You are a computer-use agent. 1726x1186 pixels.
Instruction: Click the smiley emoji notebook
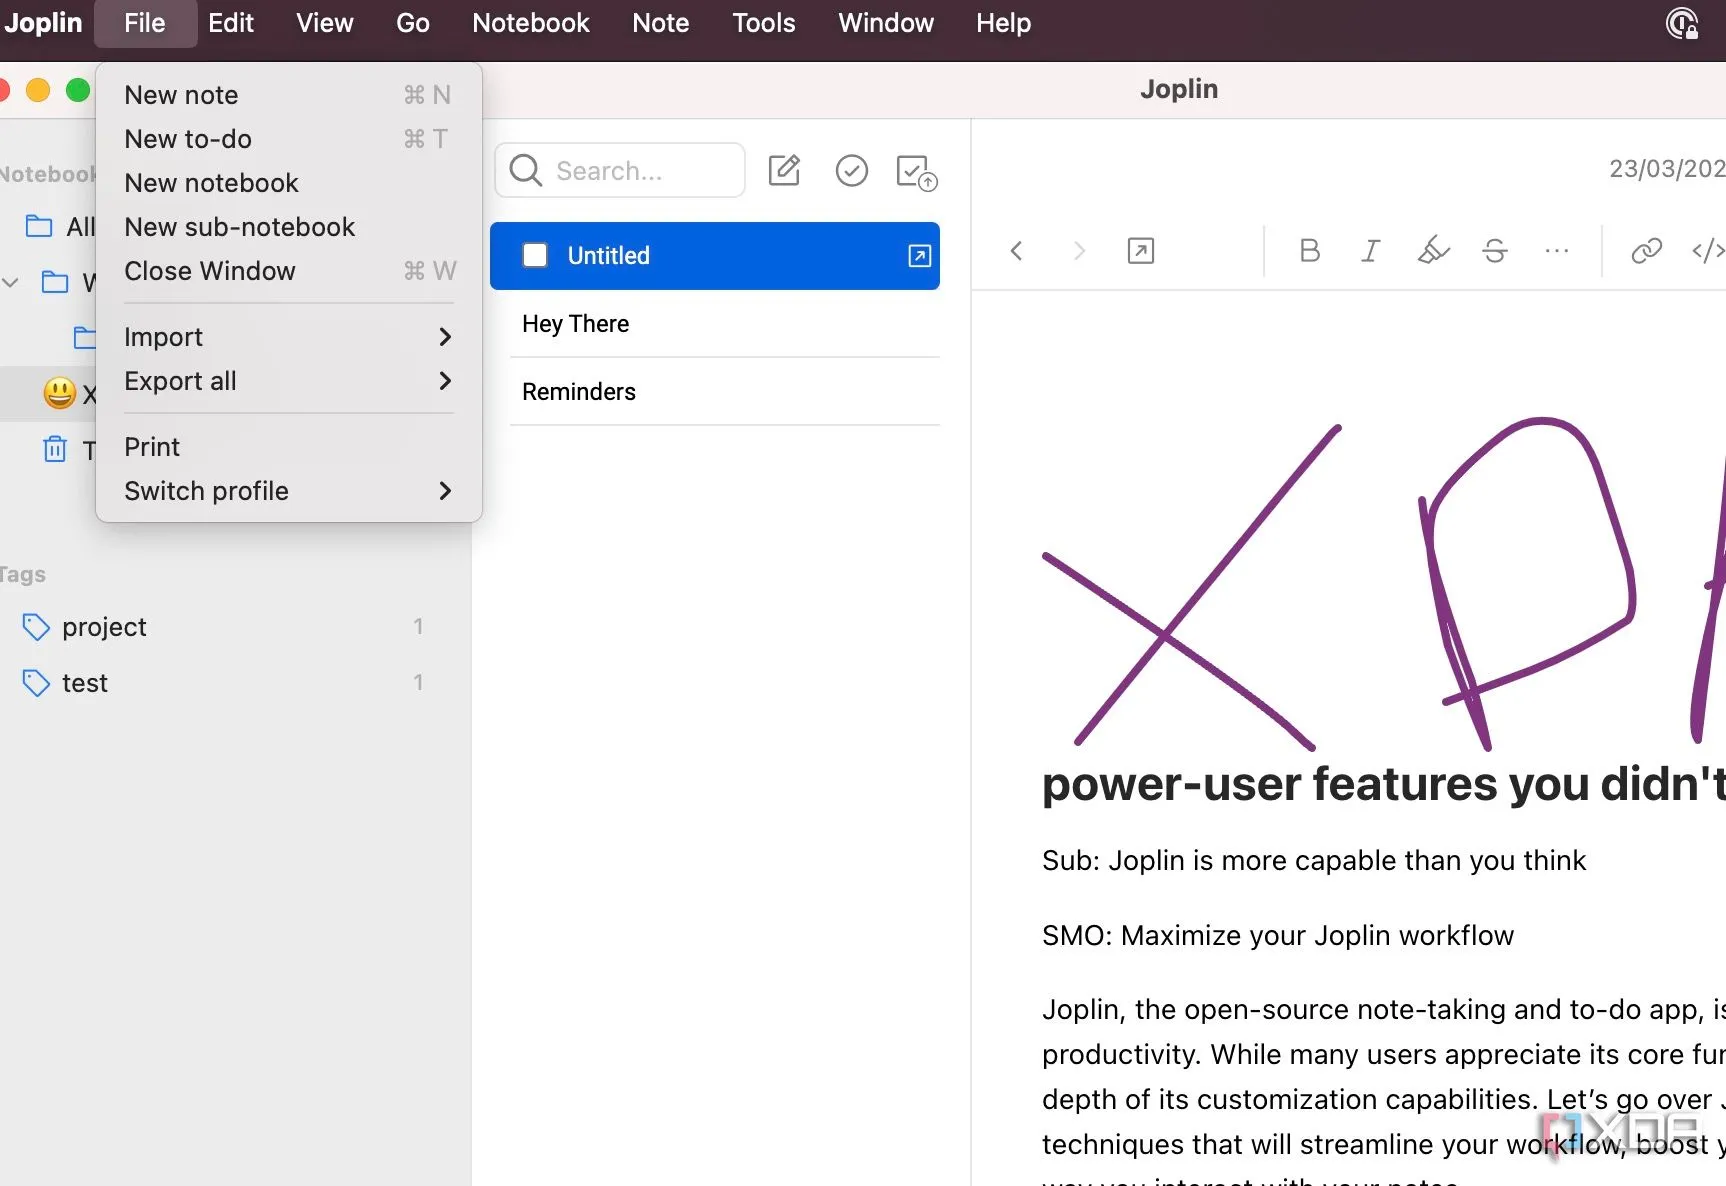pos(60,393)
